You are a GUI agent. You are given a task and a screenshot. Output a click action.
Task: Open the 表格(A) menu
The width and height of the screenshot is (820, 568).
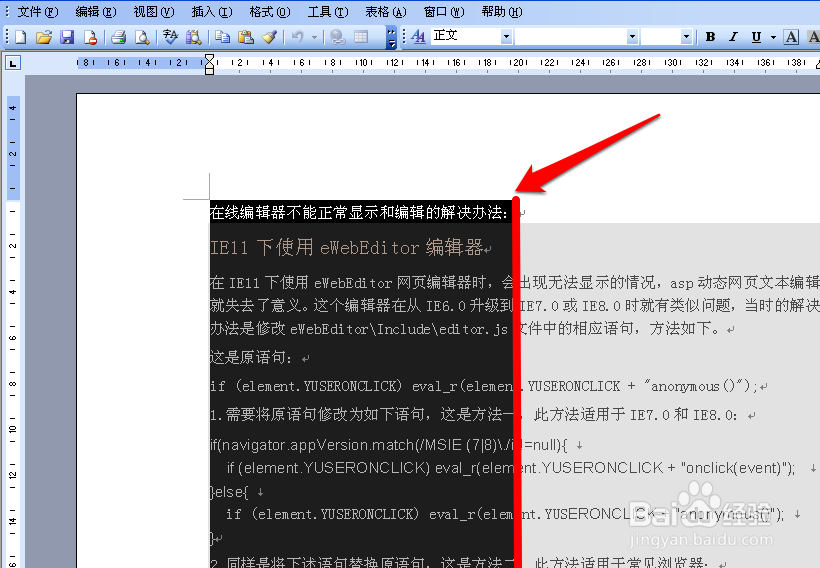(386, 12)
